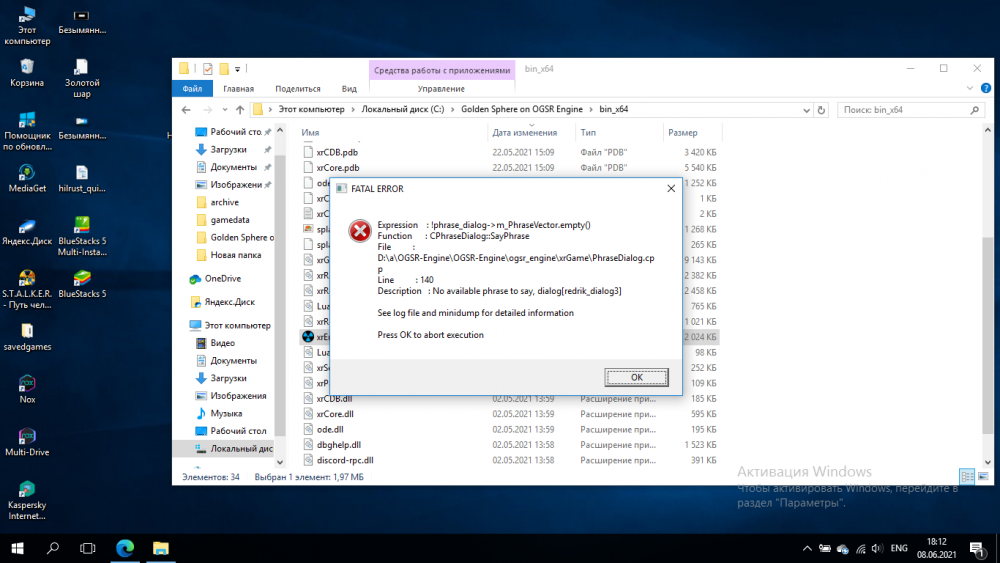Switch to the Вид ribbon tab
The height and width of the screenshot is (563, 1000).
click(x=349, y=89)
